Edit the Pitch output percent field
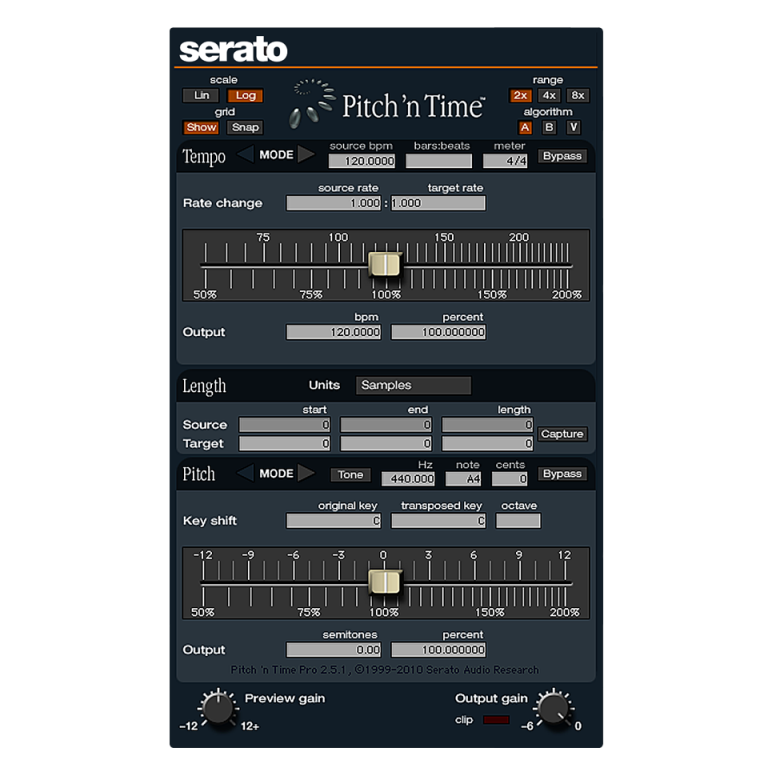 point(438,650)
